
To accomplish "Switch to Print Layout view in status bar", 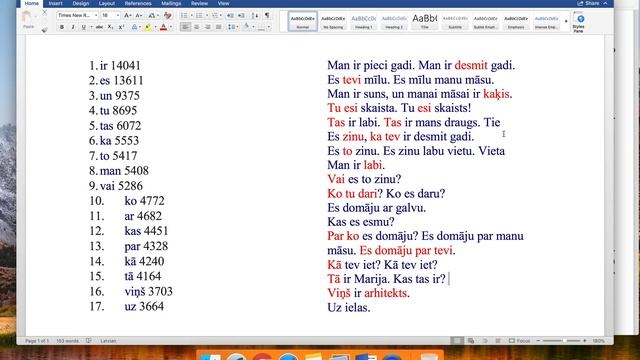I will click(x=457, y=341).
